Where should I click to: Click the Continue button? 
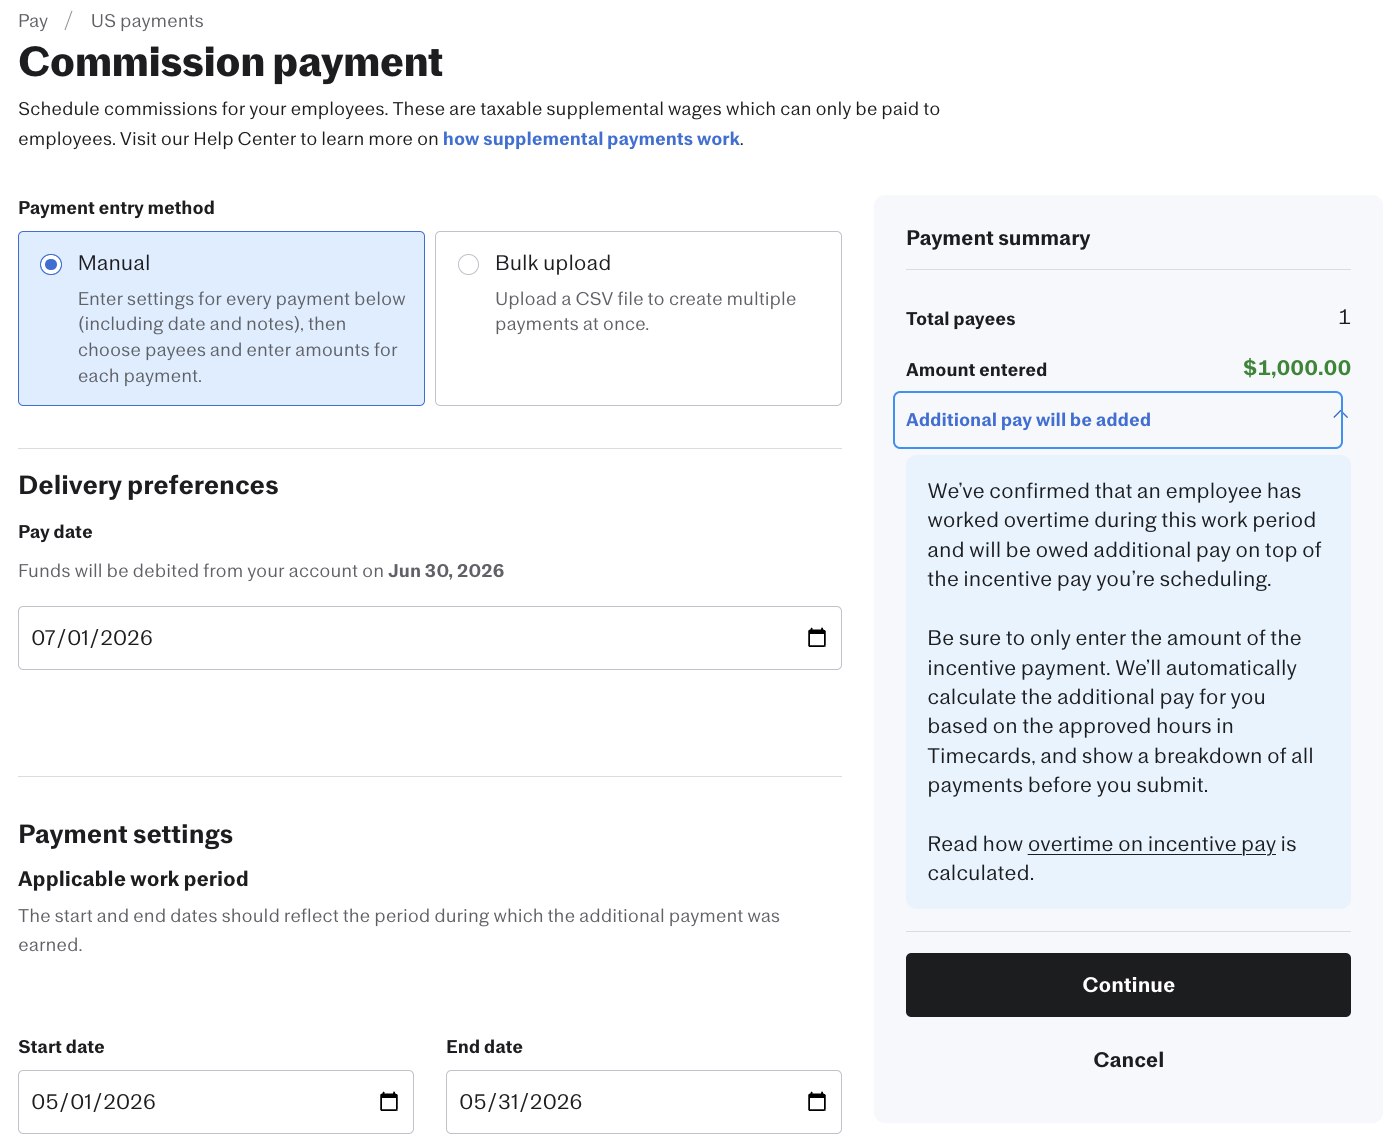pyautogui.click(x=1128, y=985)
